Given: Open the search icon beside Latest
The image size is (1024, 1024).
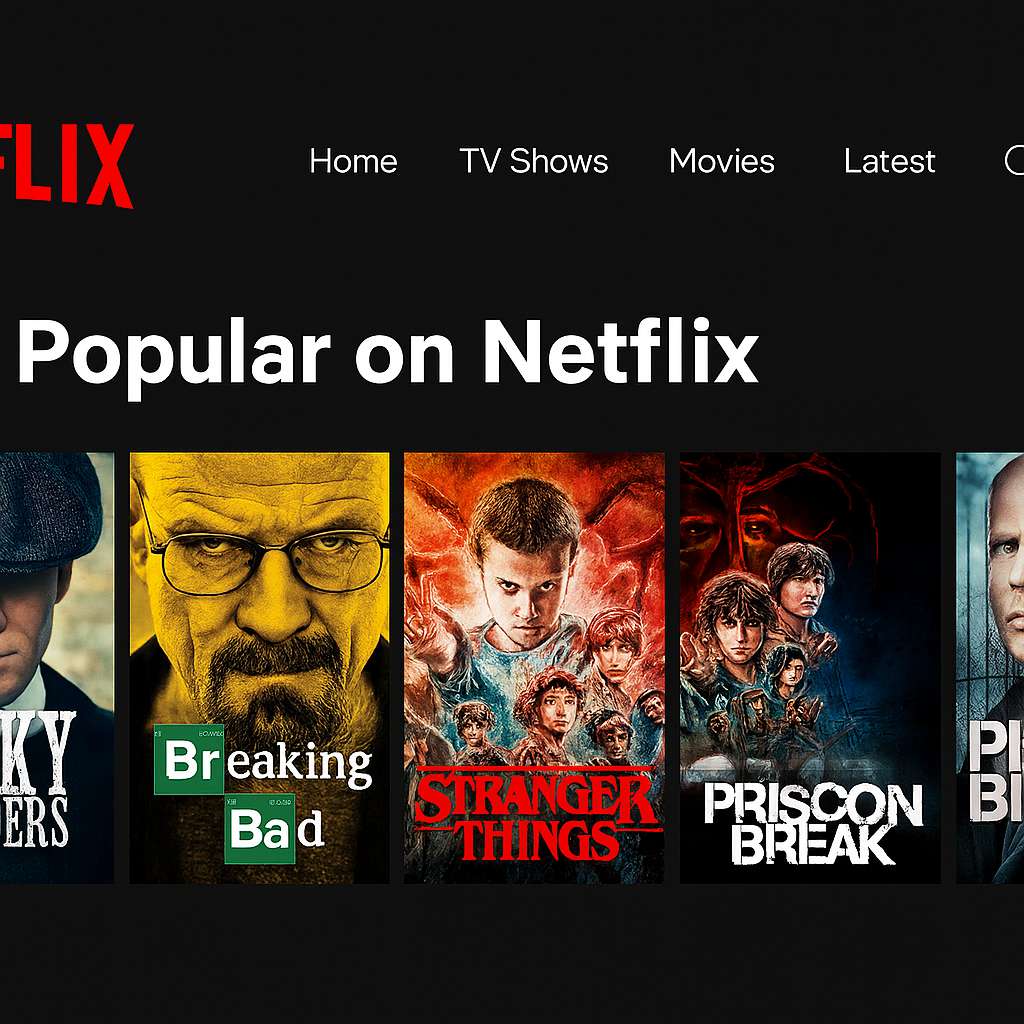Looking at the screenshot, I should [x=1014, y=161].
